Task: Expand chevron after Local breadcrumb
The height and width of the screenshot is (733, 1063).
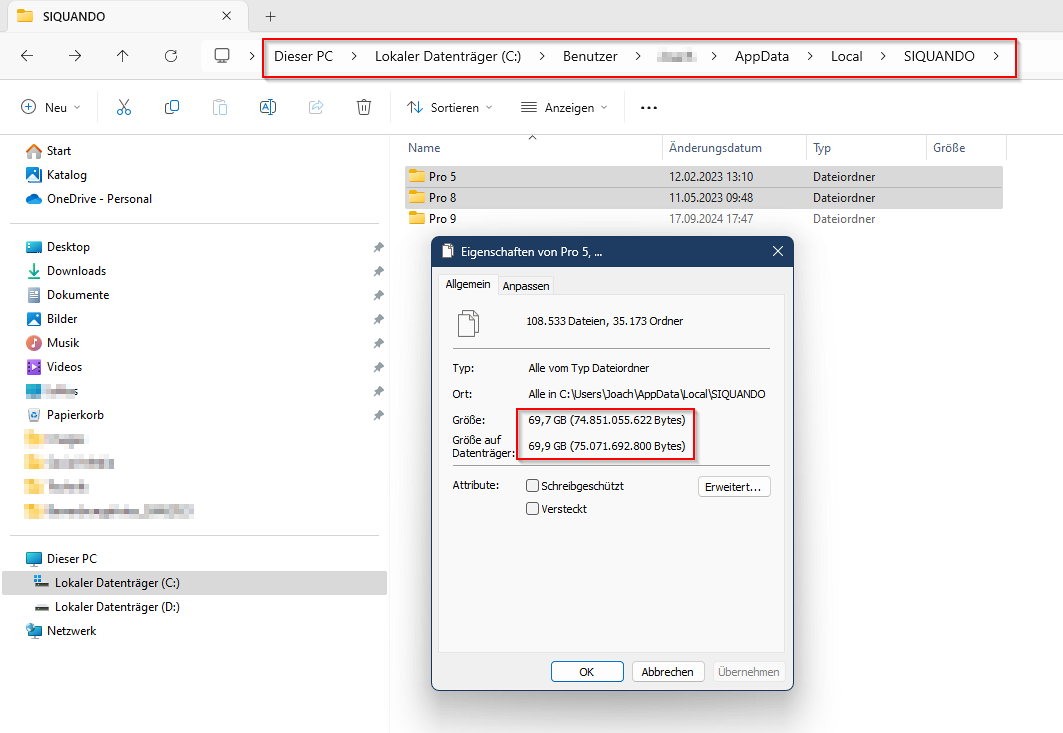Action: click(883, 56)
